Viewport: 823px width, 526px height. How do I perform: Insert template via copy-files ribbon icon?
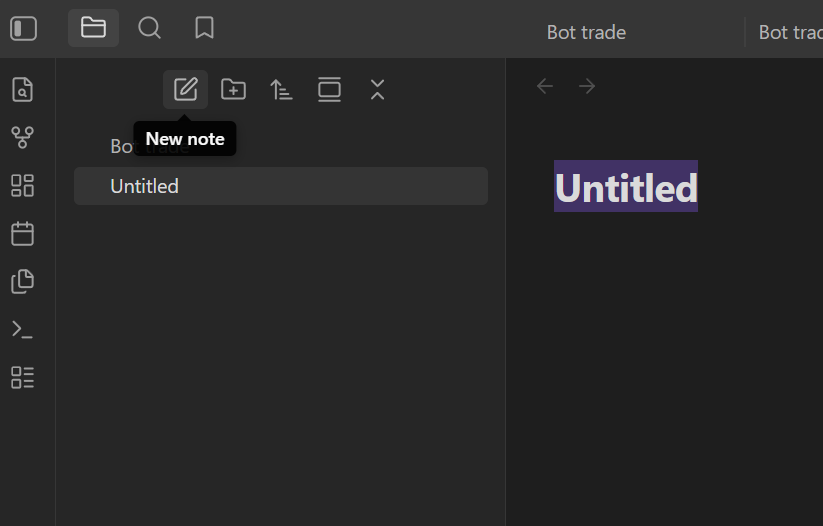click(23, 281)
